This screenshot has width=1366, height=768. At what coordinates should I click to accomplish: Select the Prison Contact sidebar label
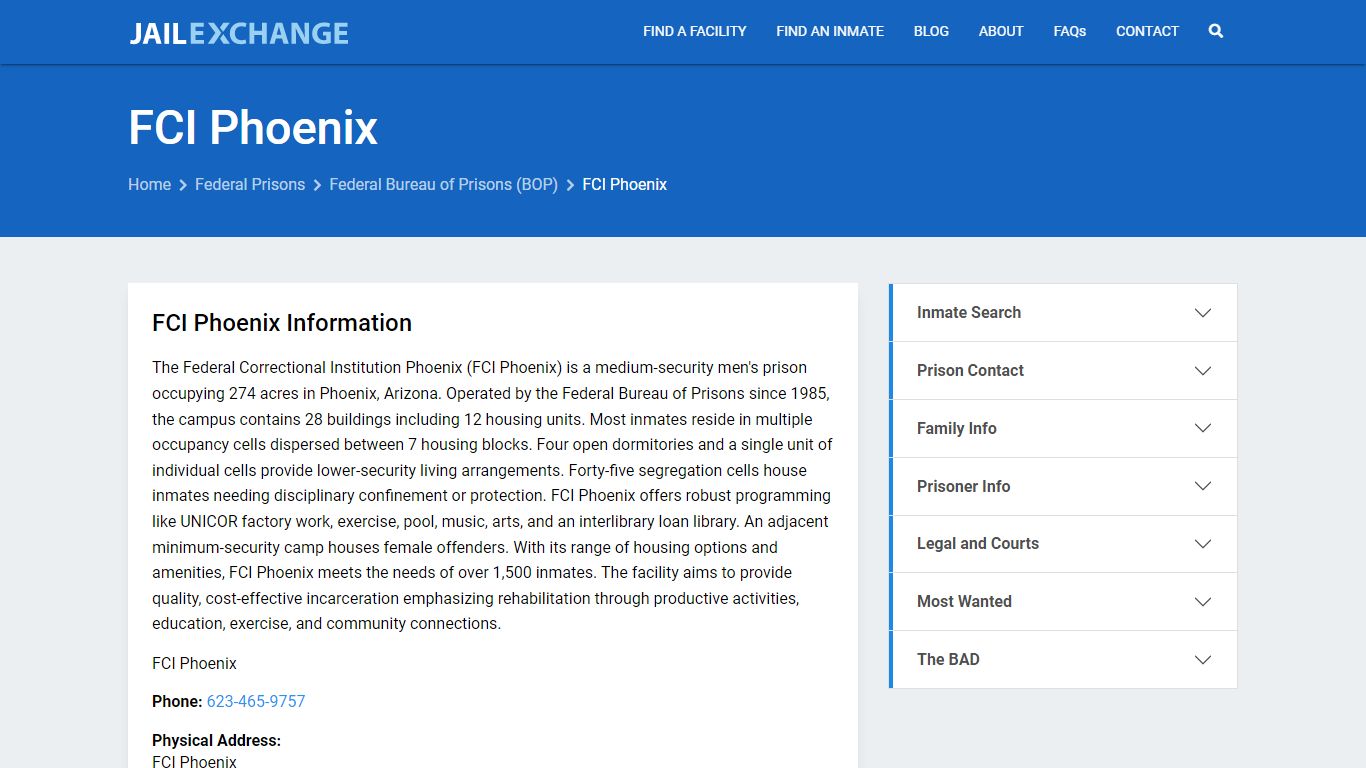click(970, 370)
